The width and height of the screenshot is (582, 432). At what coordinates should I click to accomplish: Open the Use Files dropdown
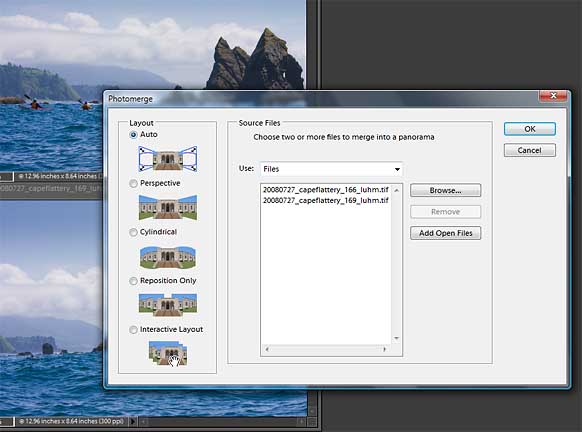[x=331, y=169]
